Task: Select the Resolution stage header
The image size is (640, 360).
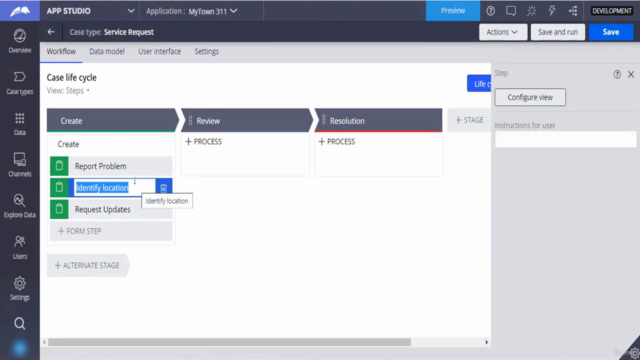Action: [x=378, y=120]
